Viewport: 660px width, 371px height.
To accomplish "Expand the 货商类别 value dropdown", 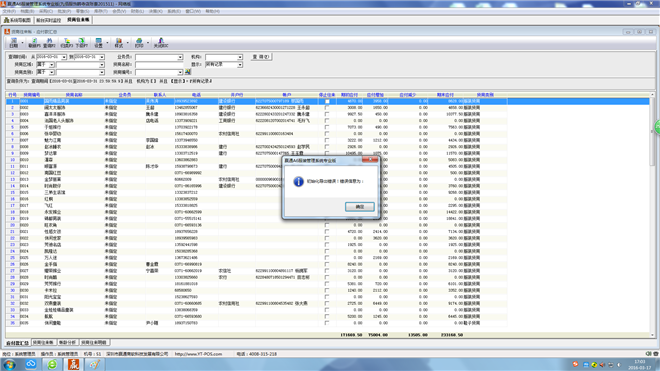I will pos(102,72).
